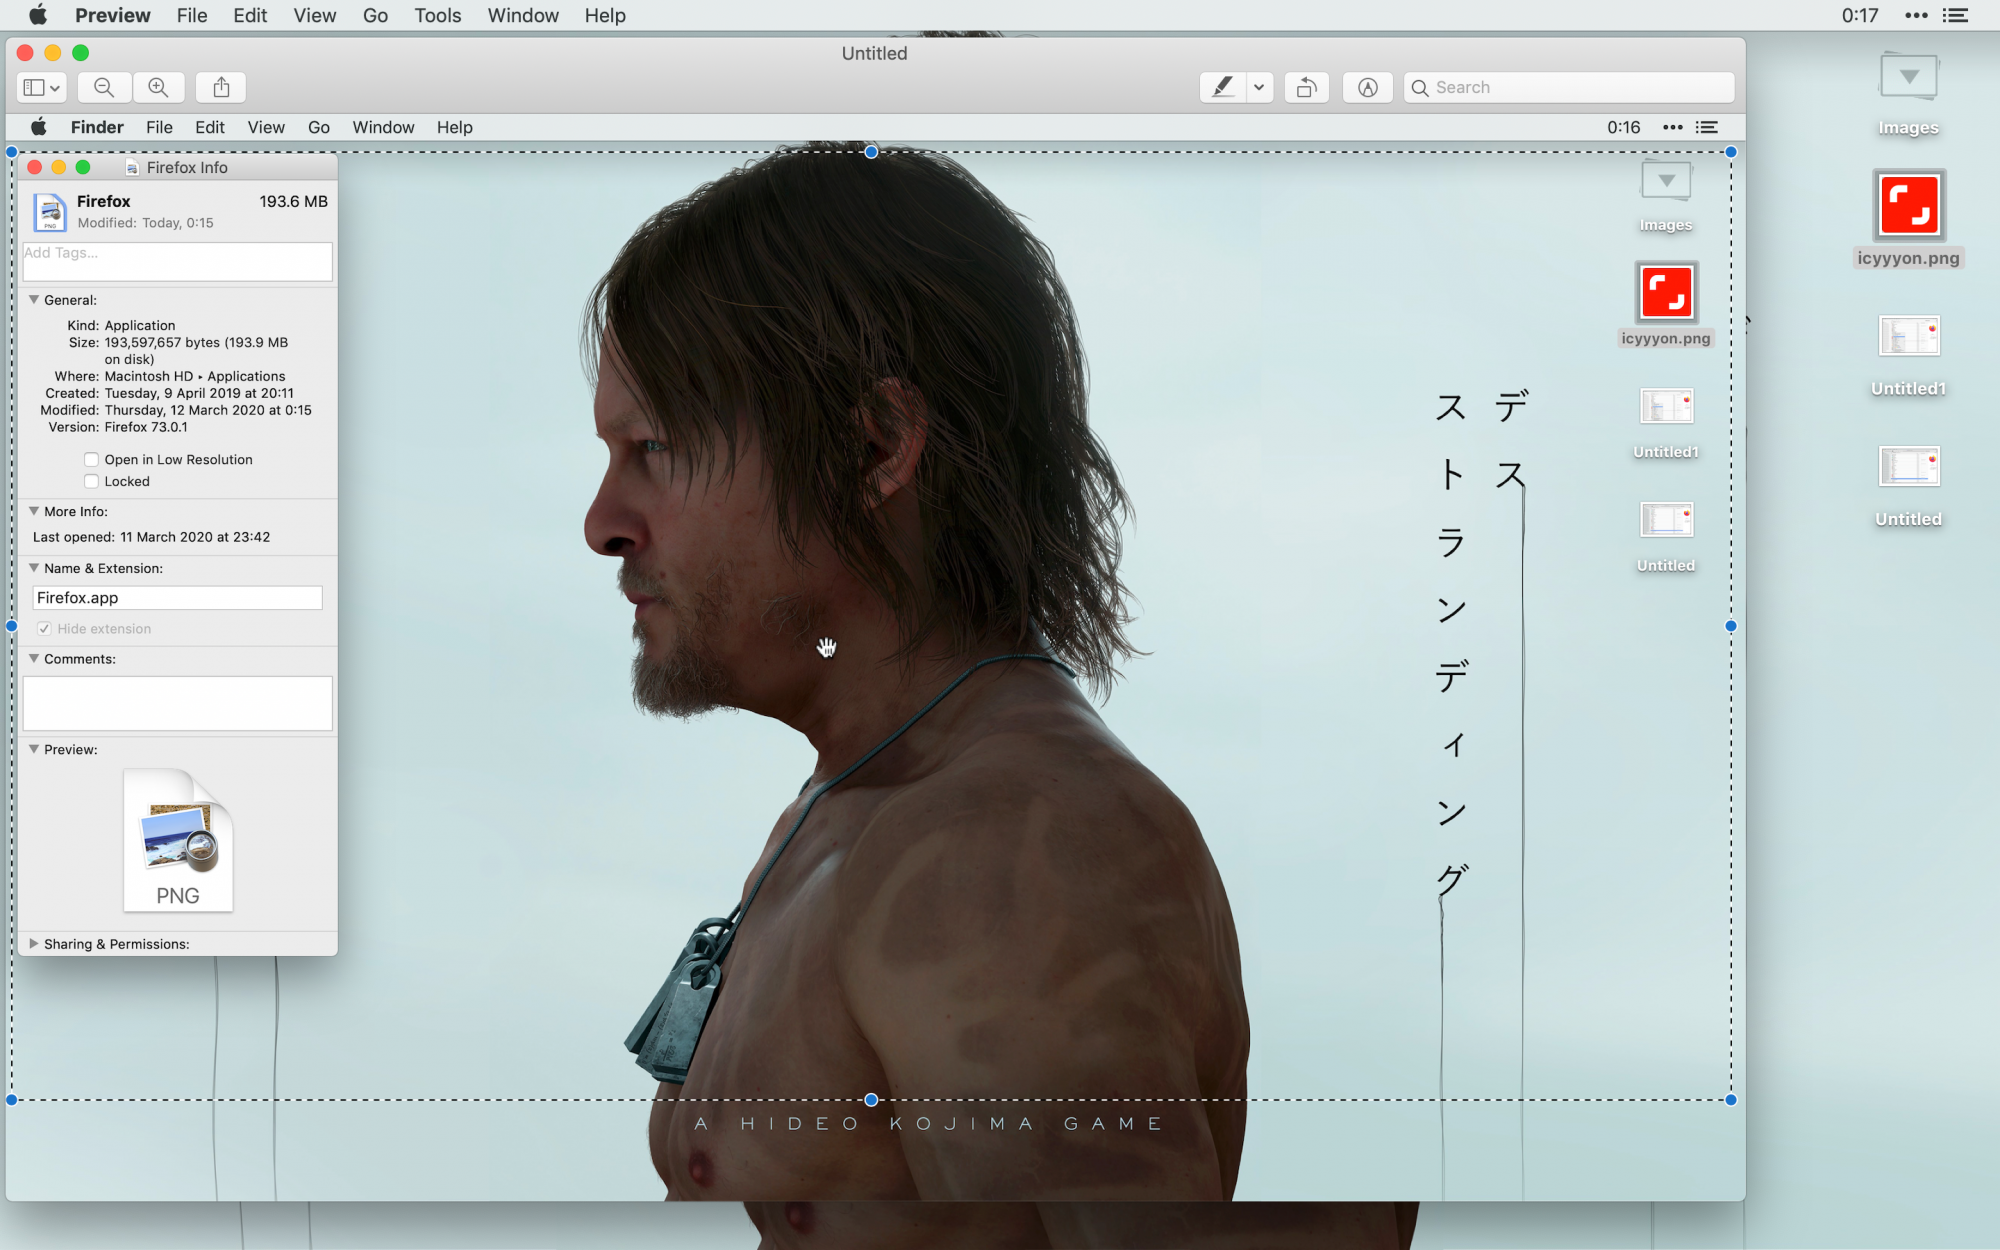Click the Preview section triangle in the image
The width and height of the screenshot is (2000, 1250).
click(33, 749)
